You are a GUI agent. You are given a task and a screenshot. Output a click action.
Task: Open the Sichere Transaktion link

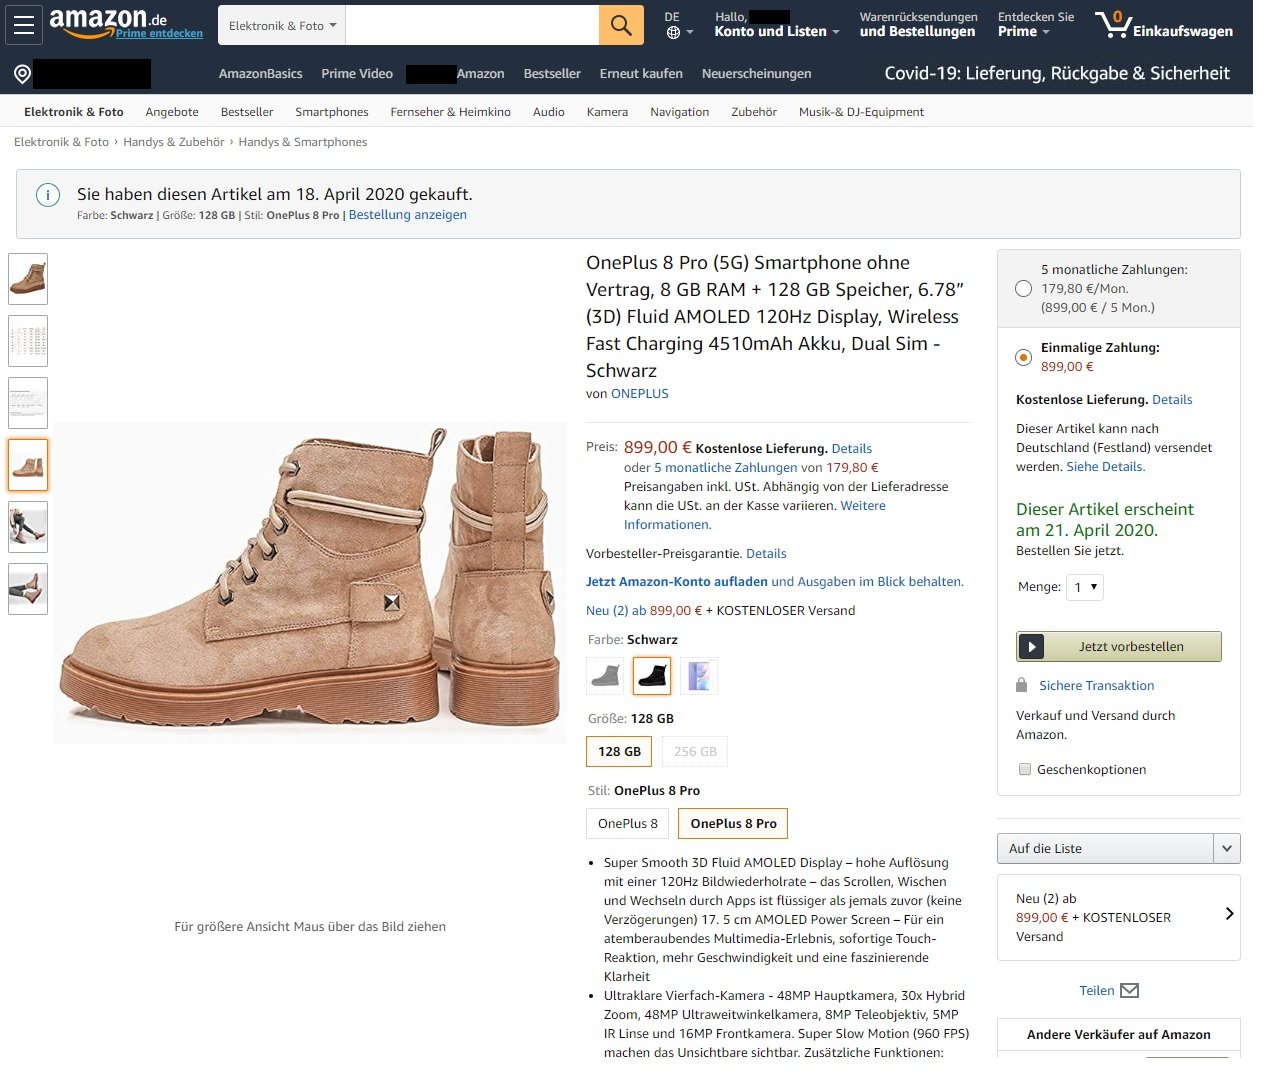tap(1096, 686)
